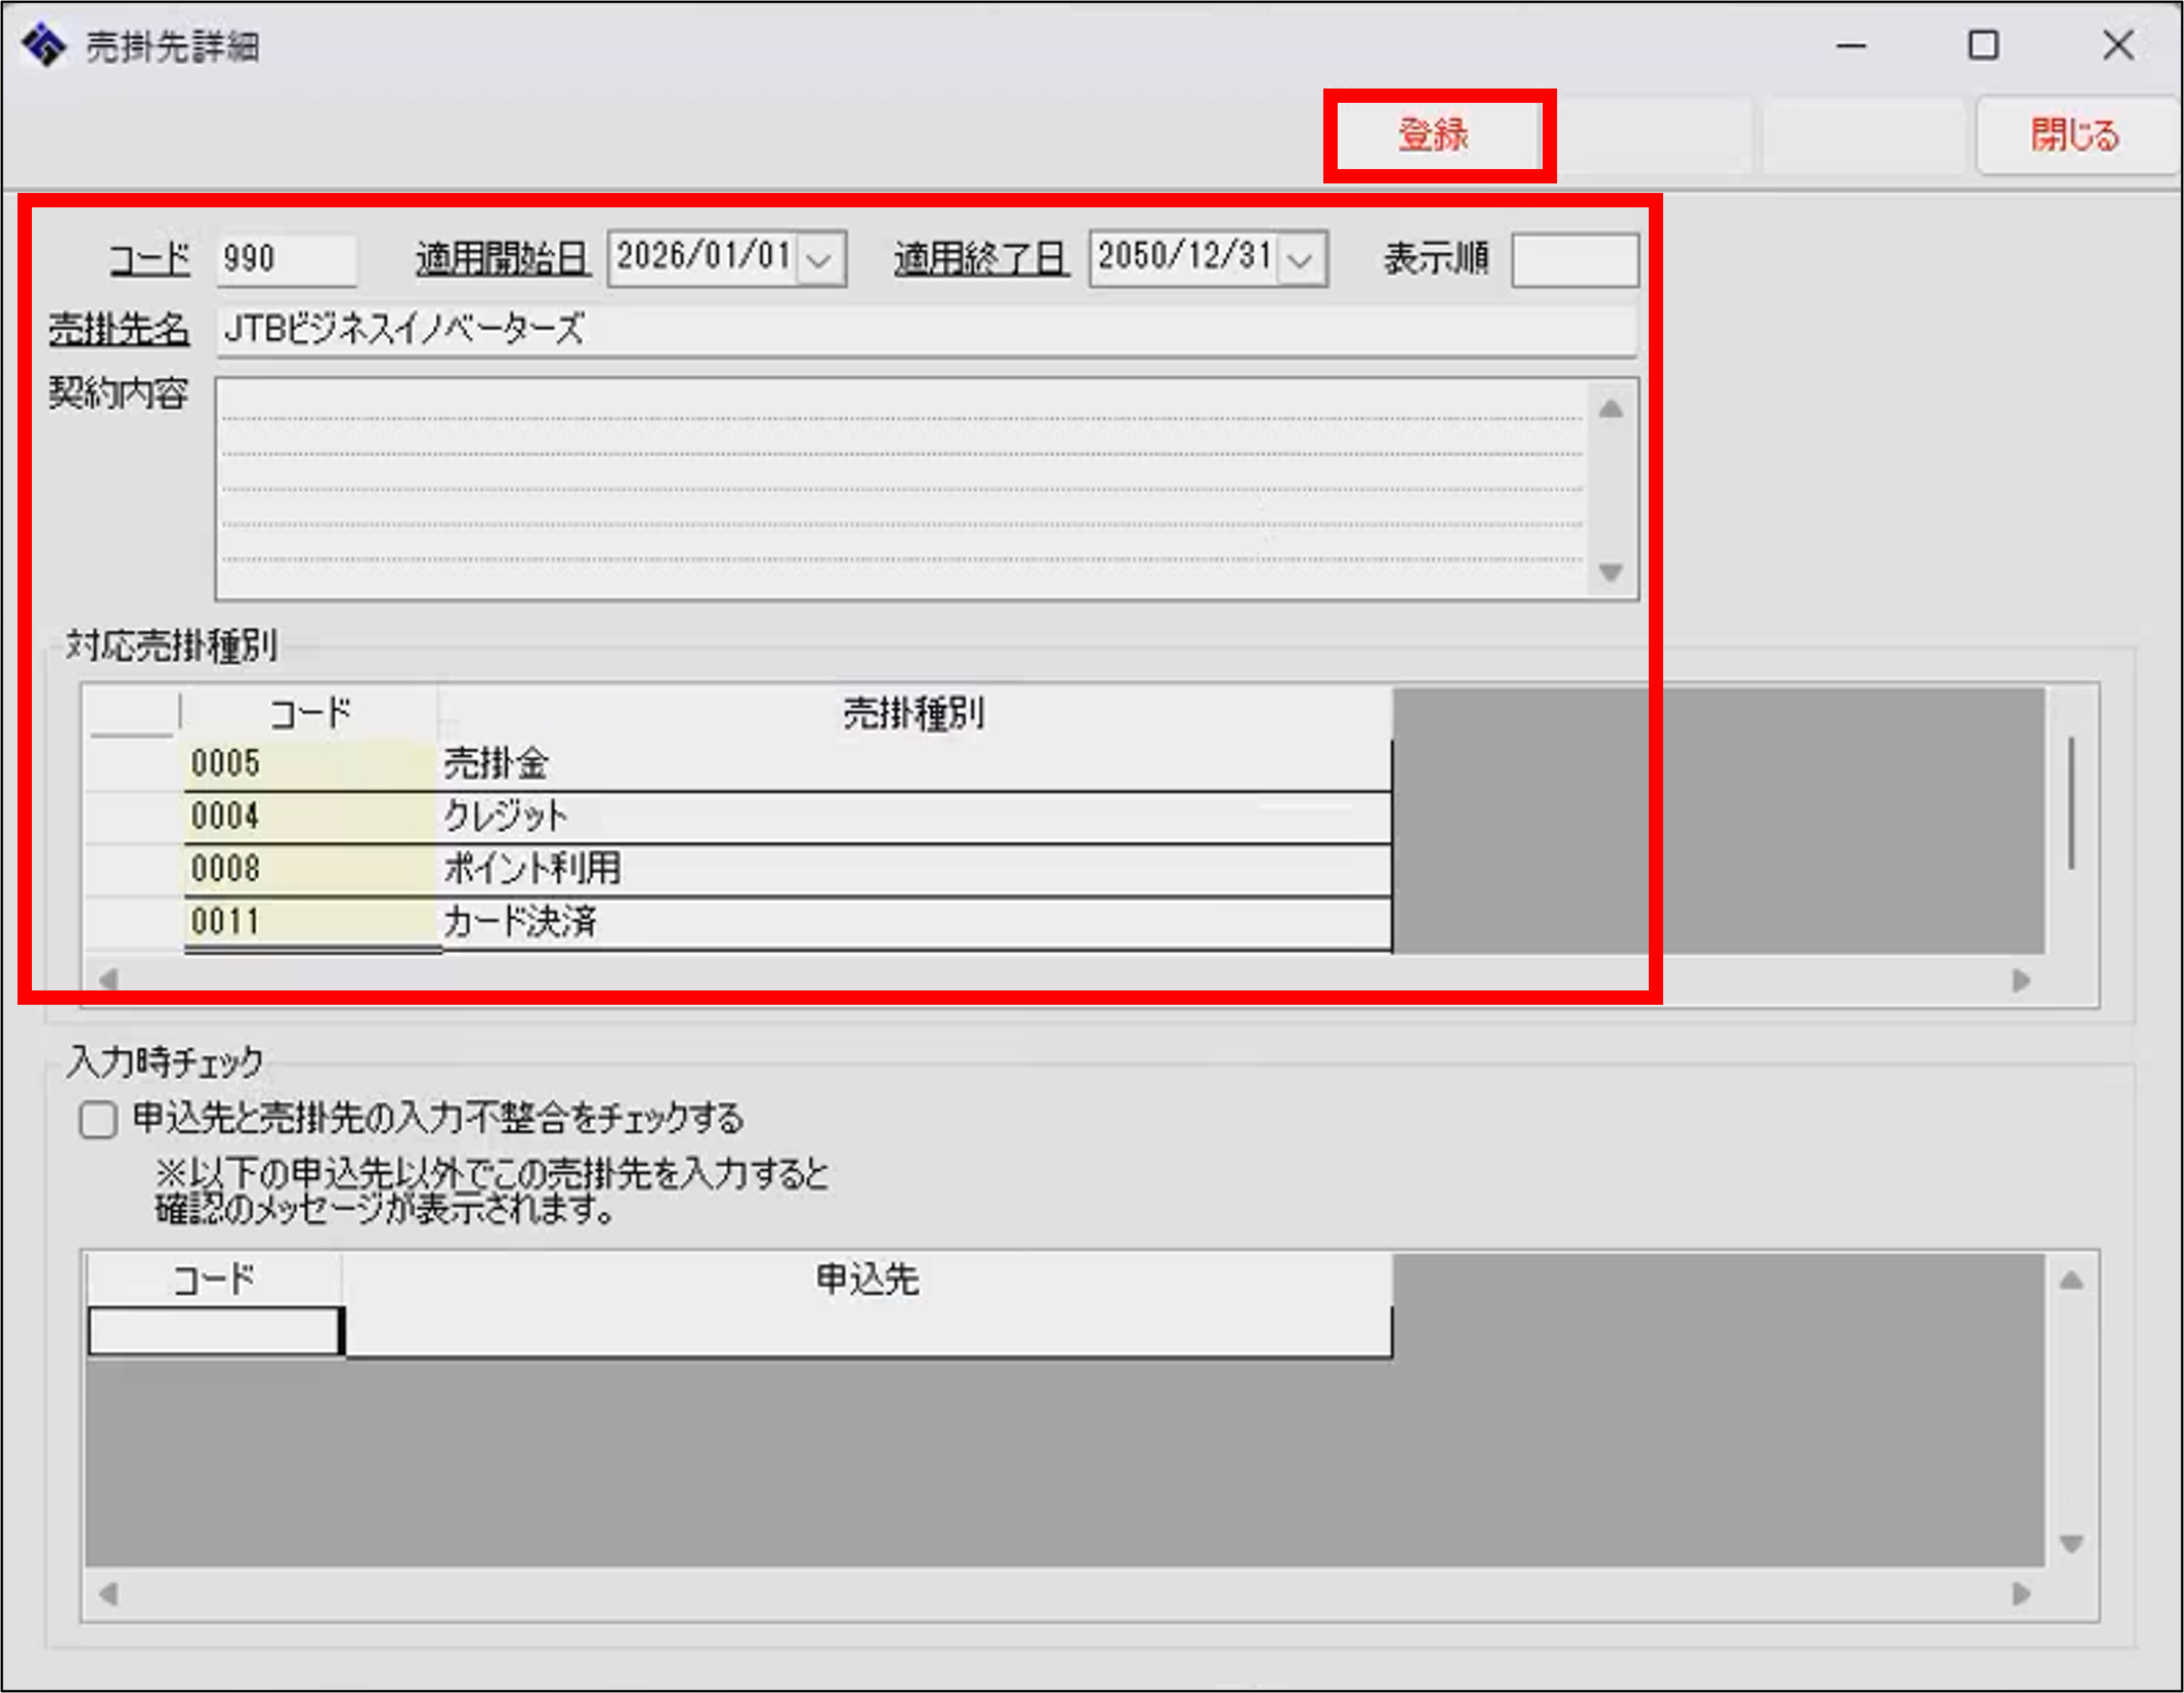Click right arrow of 対応売掛種別 horizontal scrollbar

pyautogui.click(x=2021, y=980)
